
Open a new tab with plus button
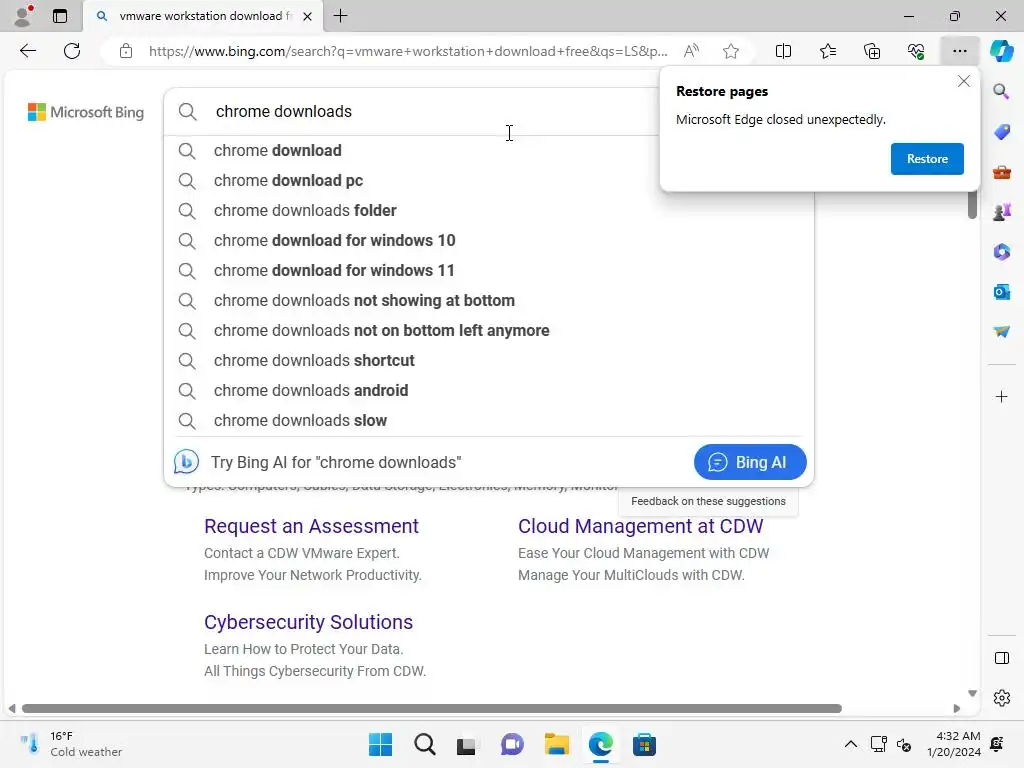(340, 16)
